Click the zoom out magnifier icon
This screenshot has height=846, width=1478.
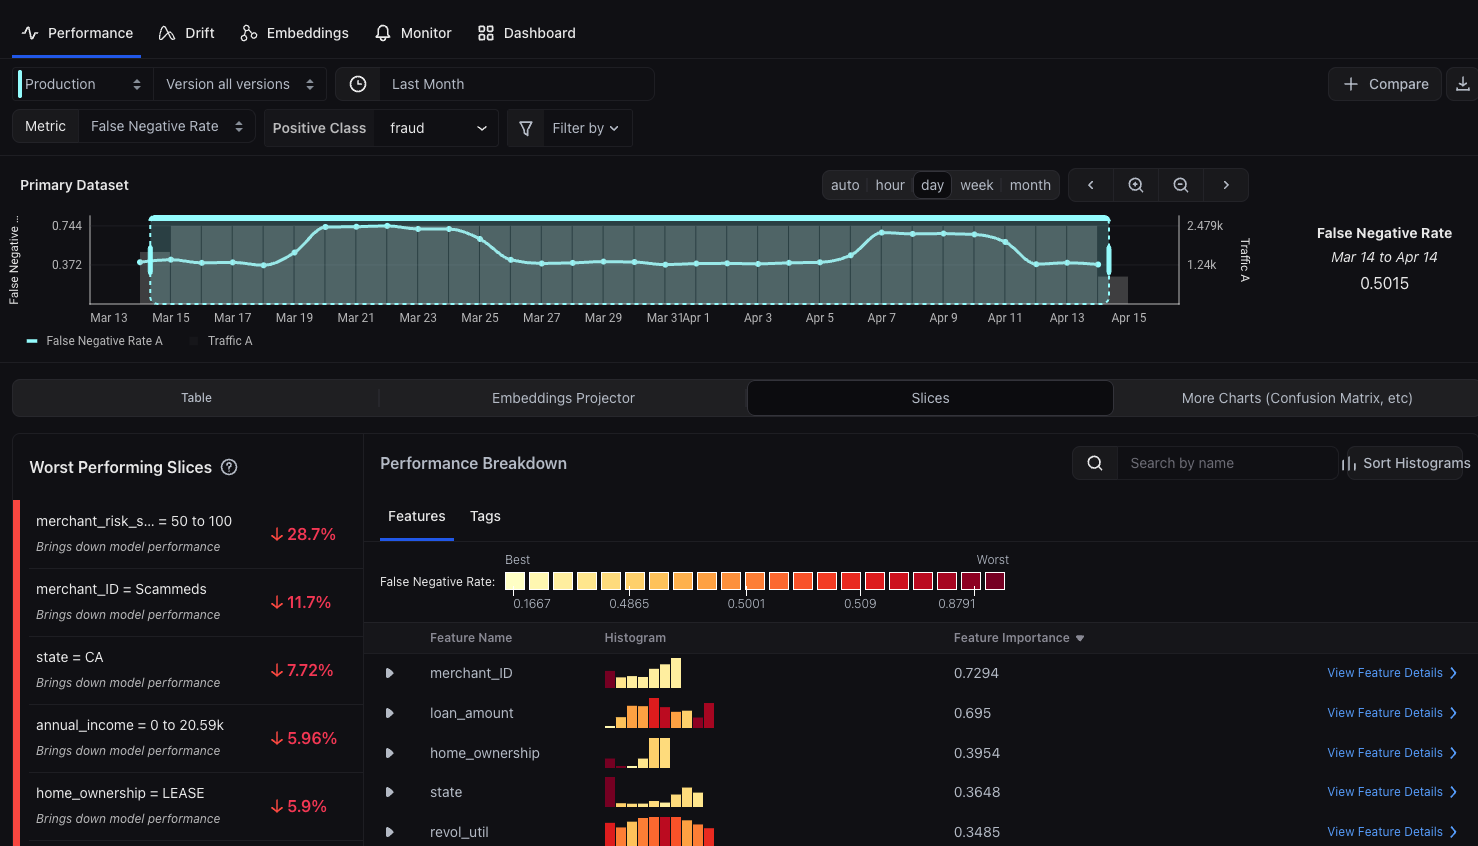[x=1181, y=185]
